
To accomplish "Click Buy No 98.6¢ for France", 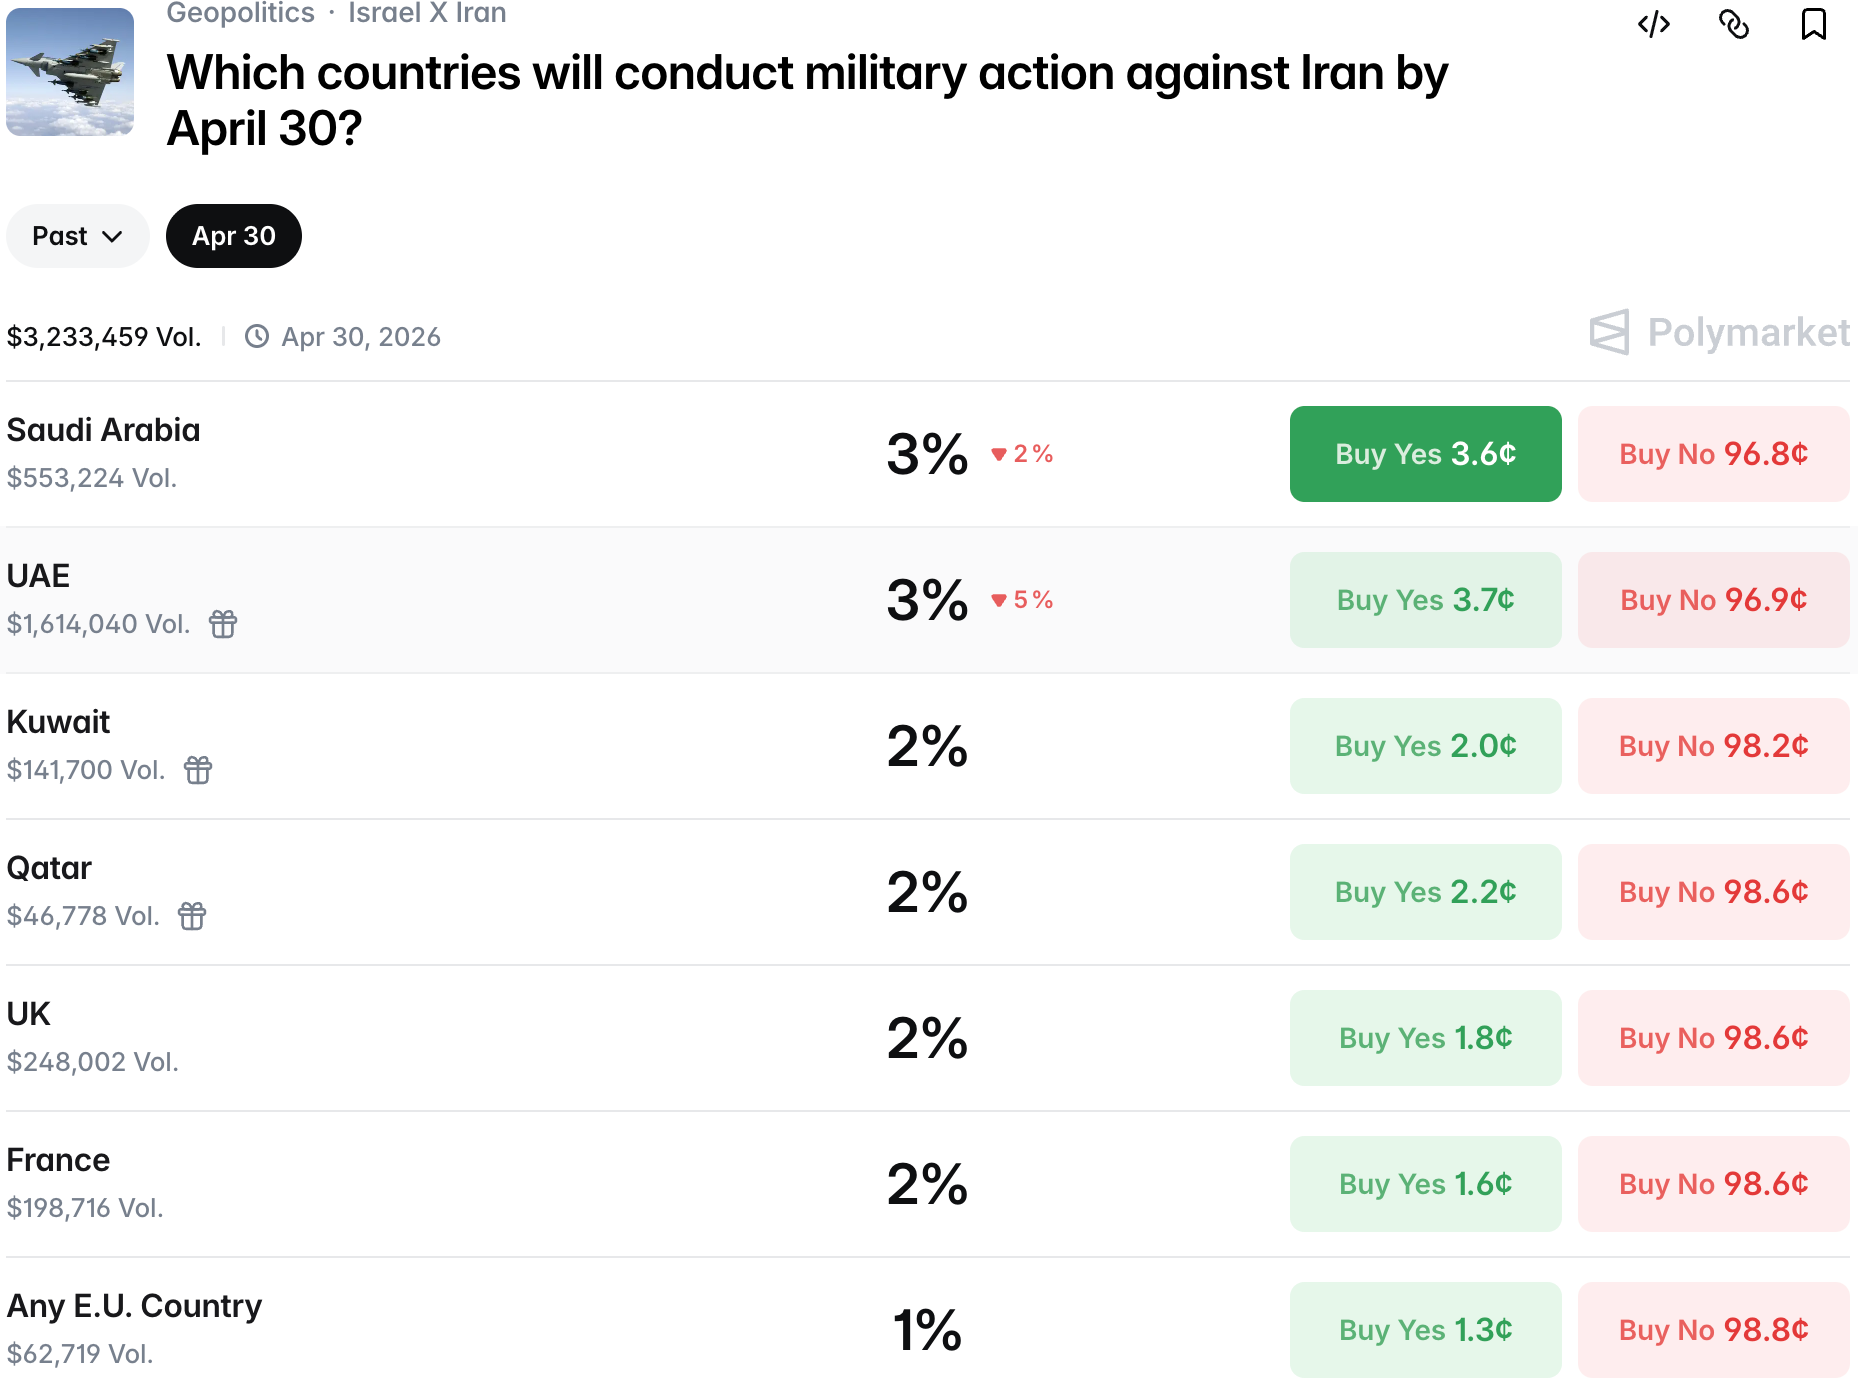I will coord(1713,1184).
